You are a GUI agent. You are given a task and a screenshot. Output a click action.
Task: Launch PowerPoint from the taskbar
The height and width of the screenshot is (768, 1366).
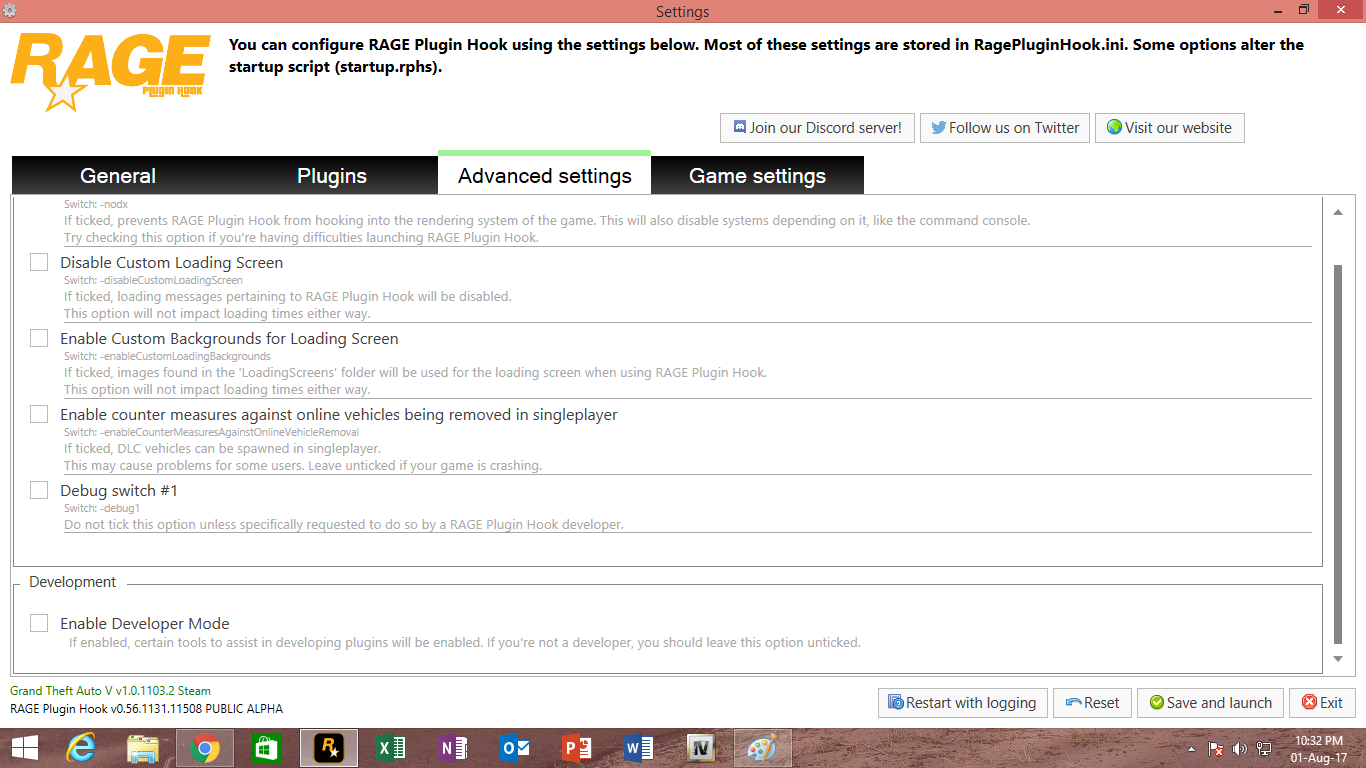click(x=577, y=748)
